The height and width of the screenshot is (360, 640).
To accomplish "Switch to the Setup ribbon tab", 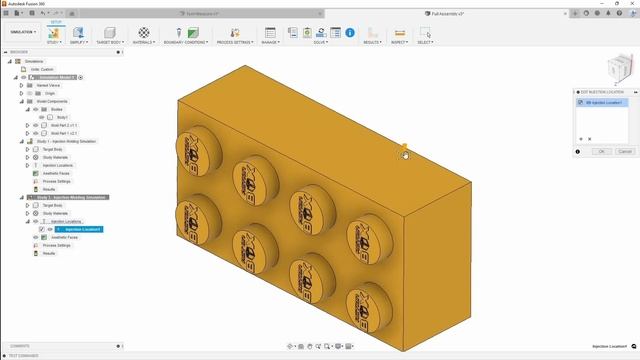I will tap(56, 22).
